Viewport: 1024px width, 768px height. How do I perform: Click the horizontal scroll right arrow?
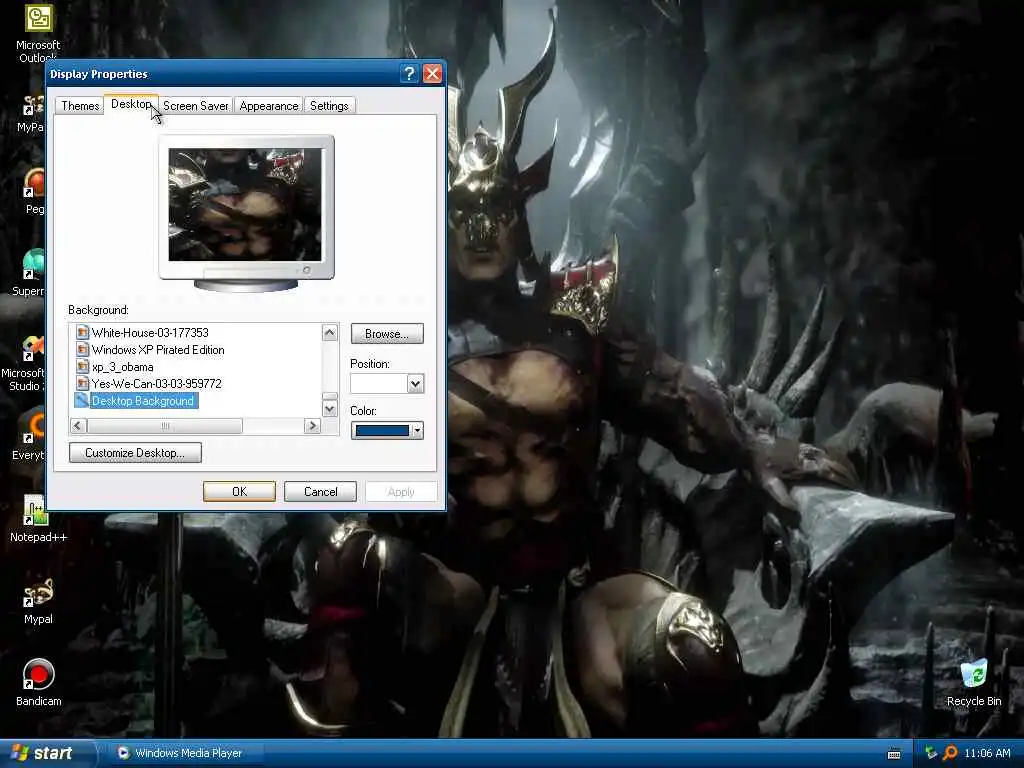tap(312, 426)
